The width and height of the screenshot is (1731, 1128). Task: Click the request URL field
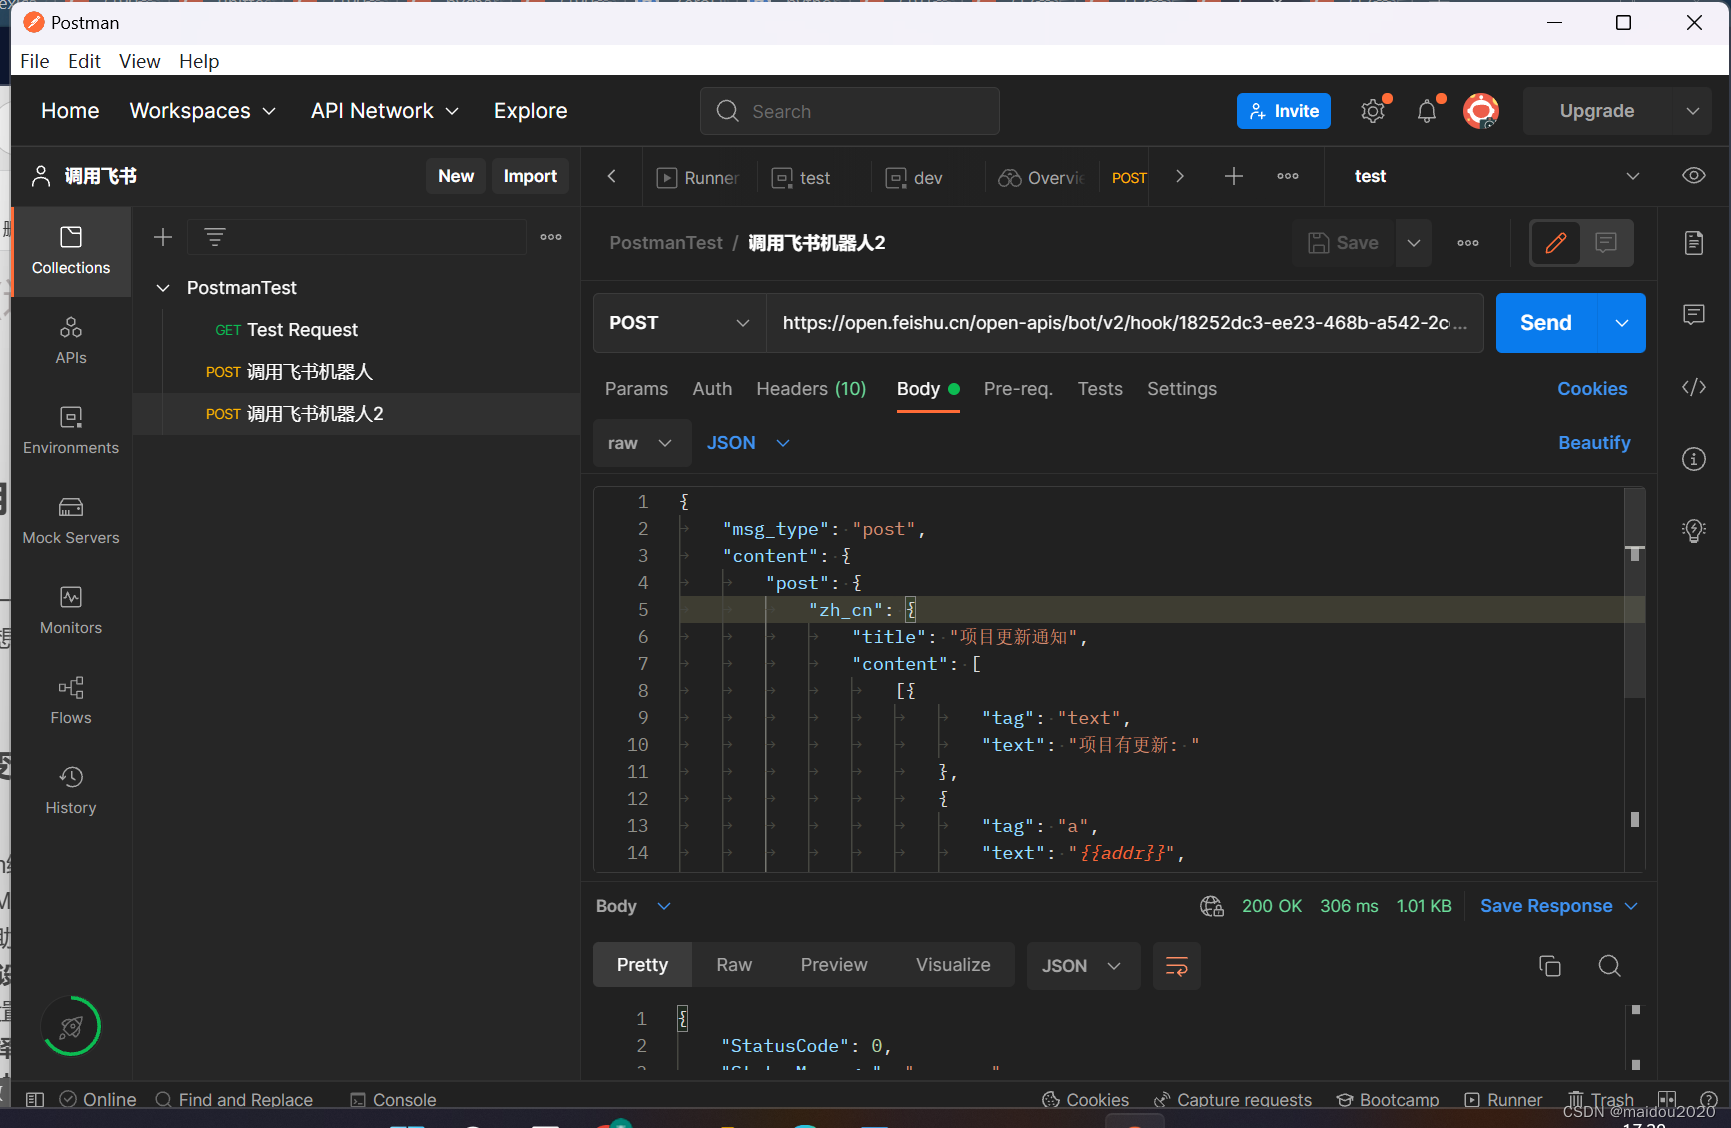point(1124,323)
